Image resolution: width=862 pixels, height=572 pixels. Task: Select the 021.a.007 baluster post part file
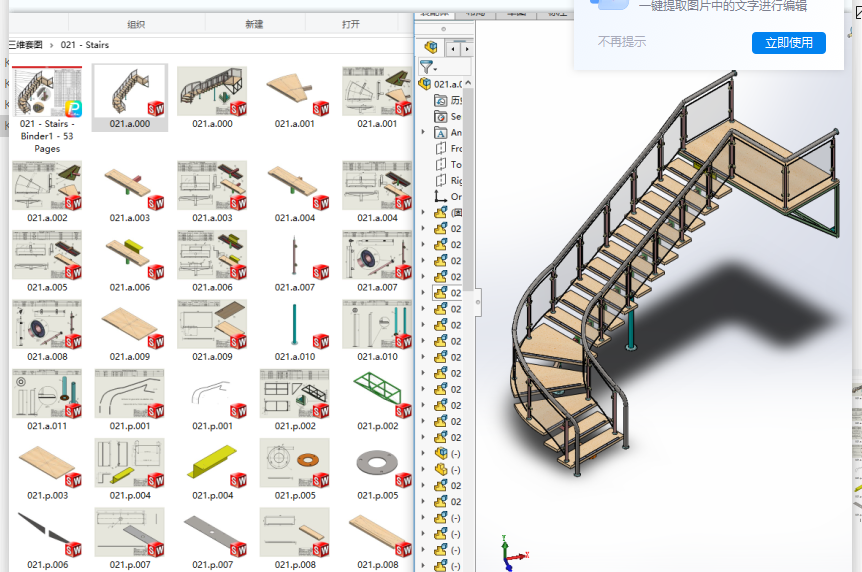point(295,261)
